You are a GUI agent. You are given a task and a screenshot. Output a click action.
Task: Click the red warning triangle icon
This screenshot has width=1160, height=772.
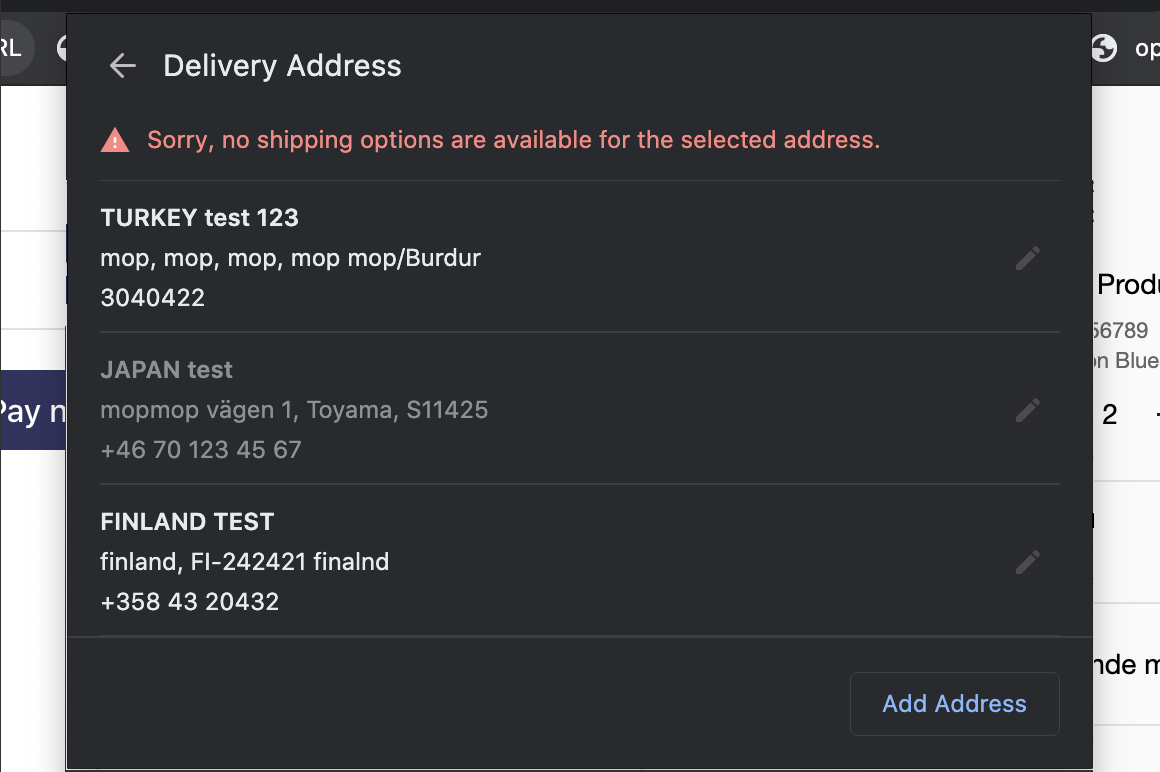(x=115, y=140)
